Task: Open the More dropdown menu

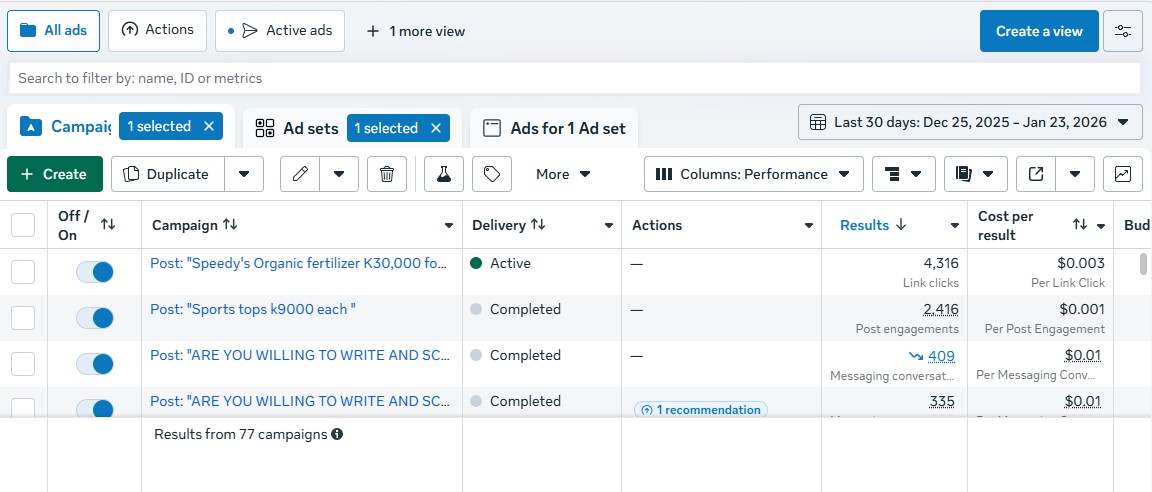Action: pos(563,174)
